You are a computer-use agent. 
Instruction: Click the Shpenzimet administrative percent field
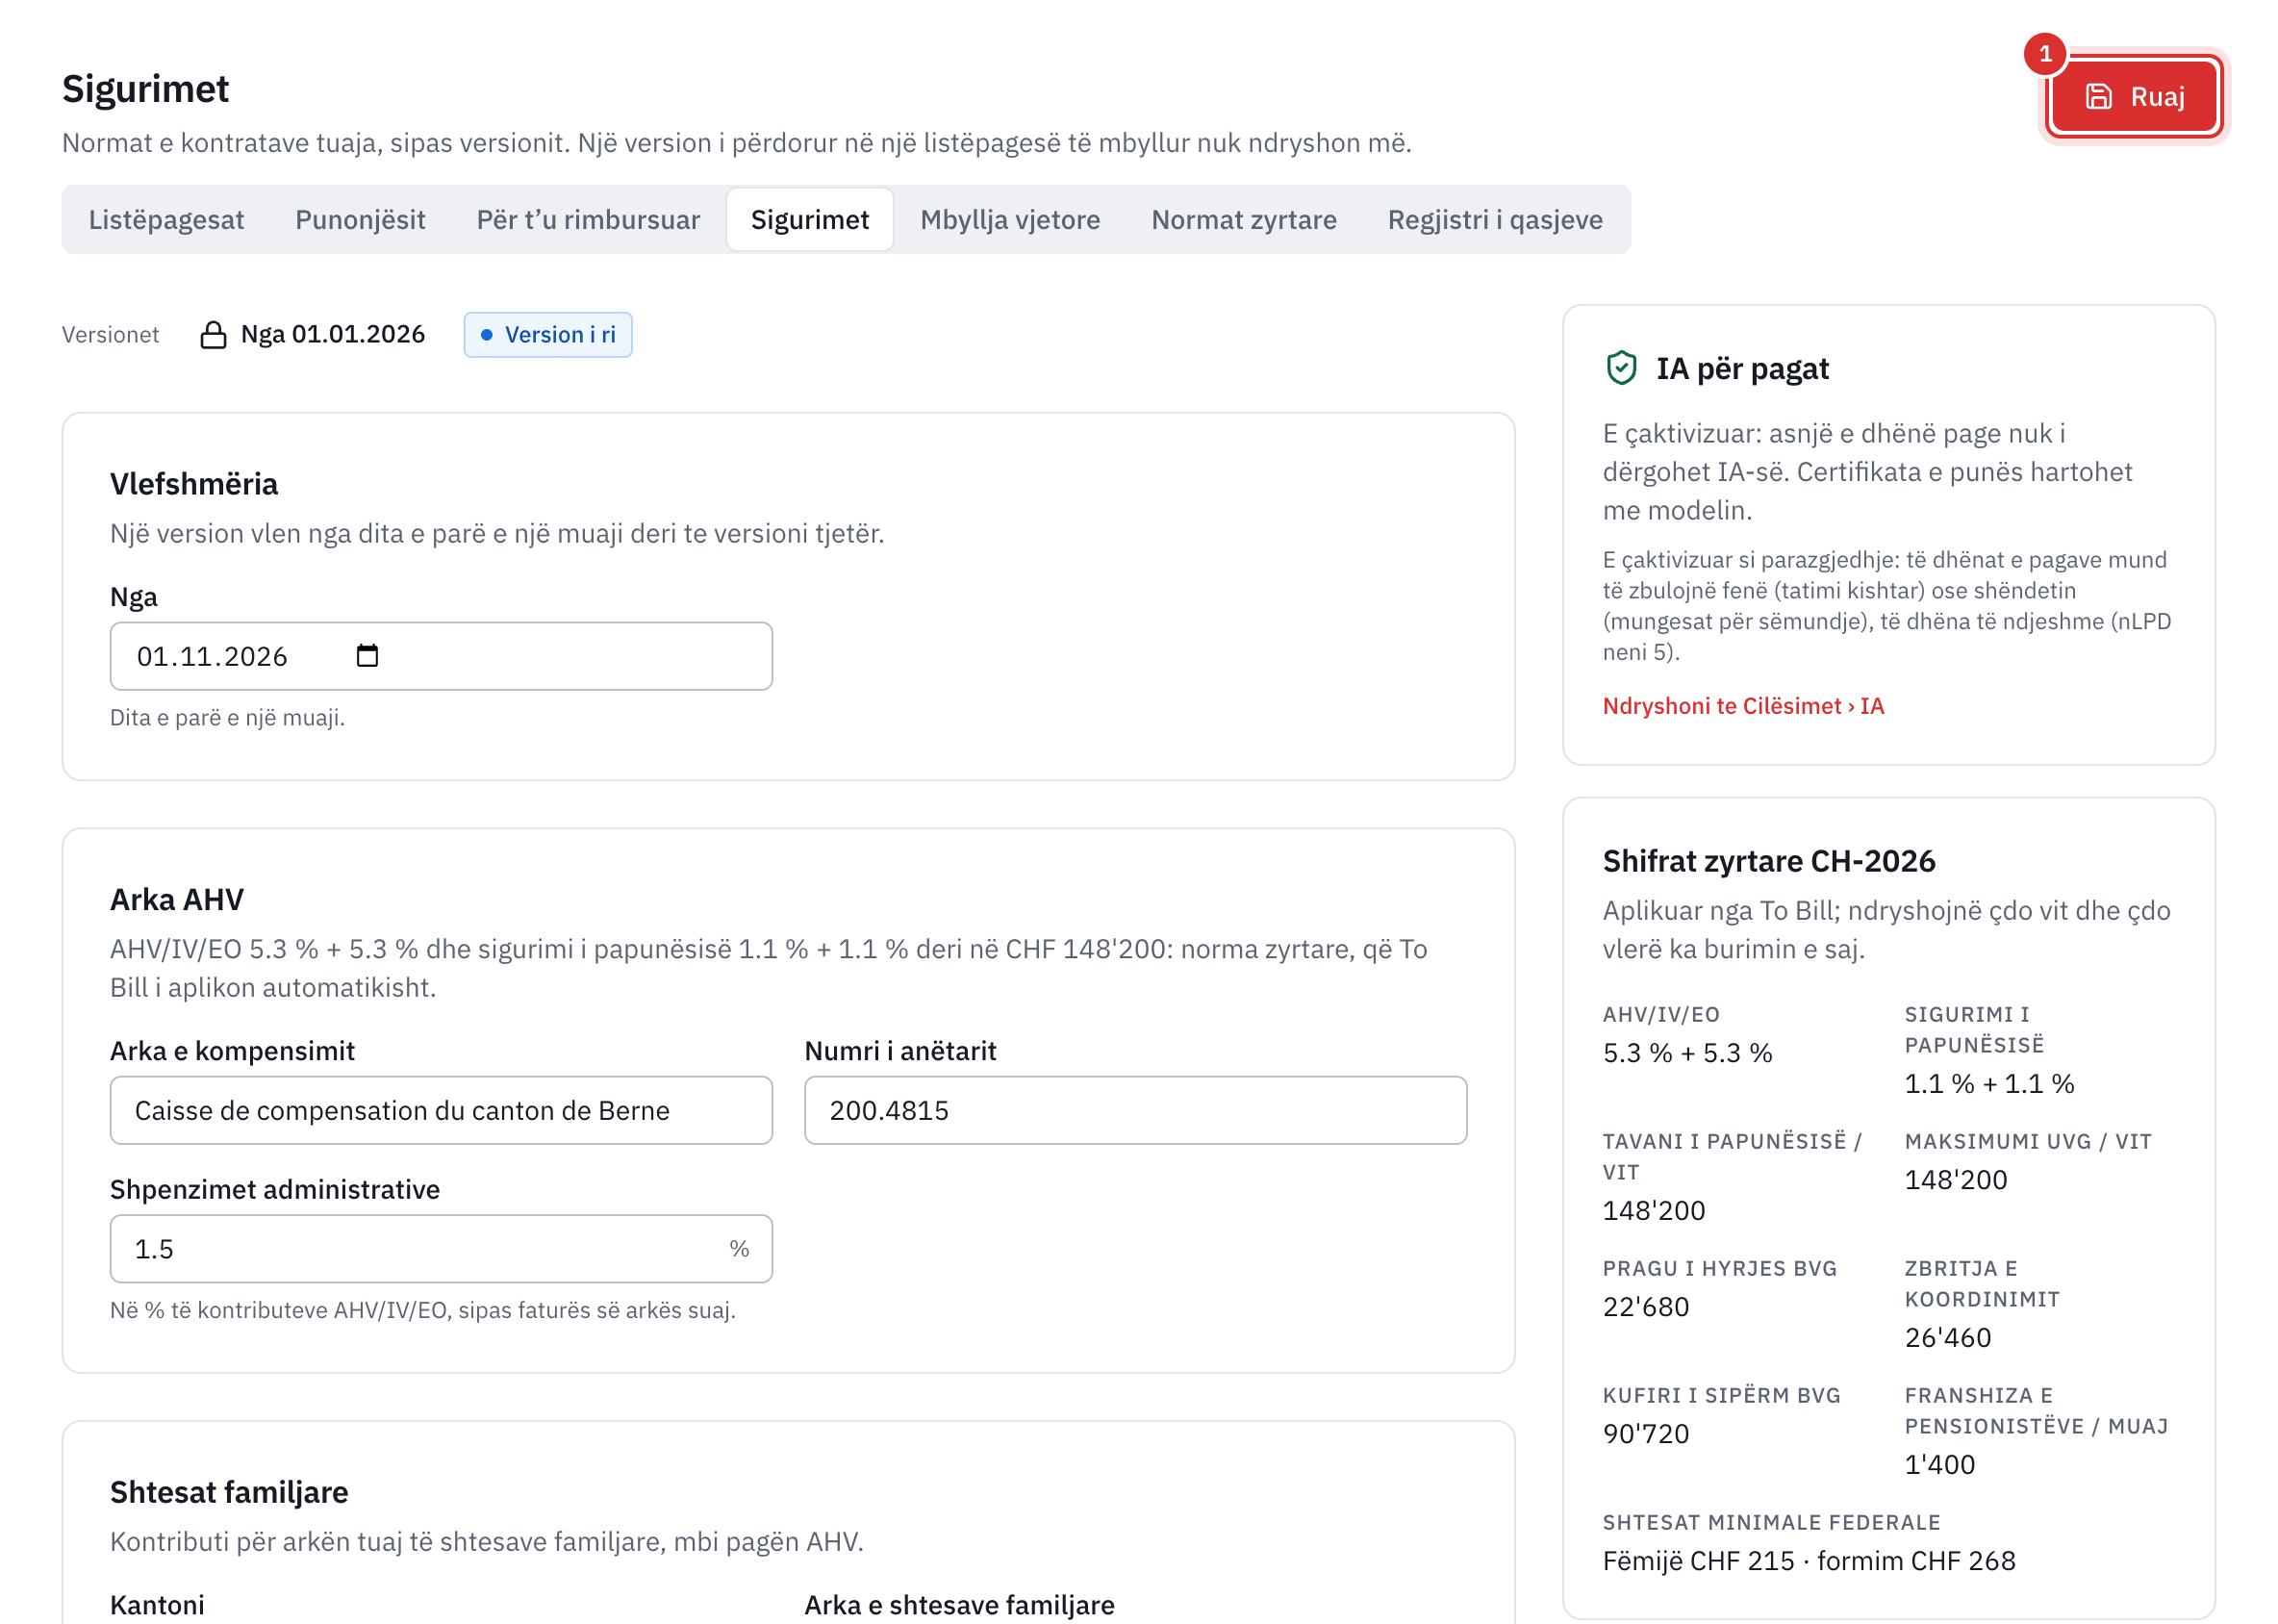coord(441,1248)
